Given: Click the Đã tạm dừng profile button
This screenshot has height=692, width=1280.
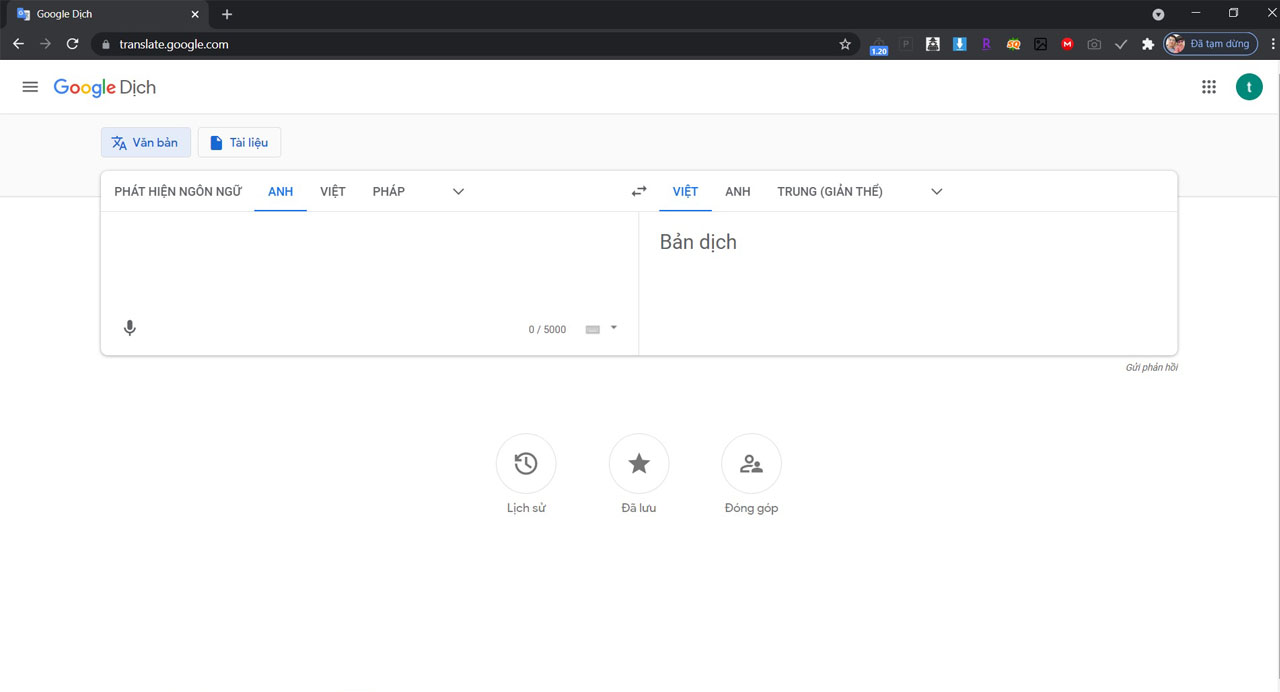Looking at the screenshot, I should [x=1210, y=44].
